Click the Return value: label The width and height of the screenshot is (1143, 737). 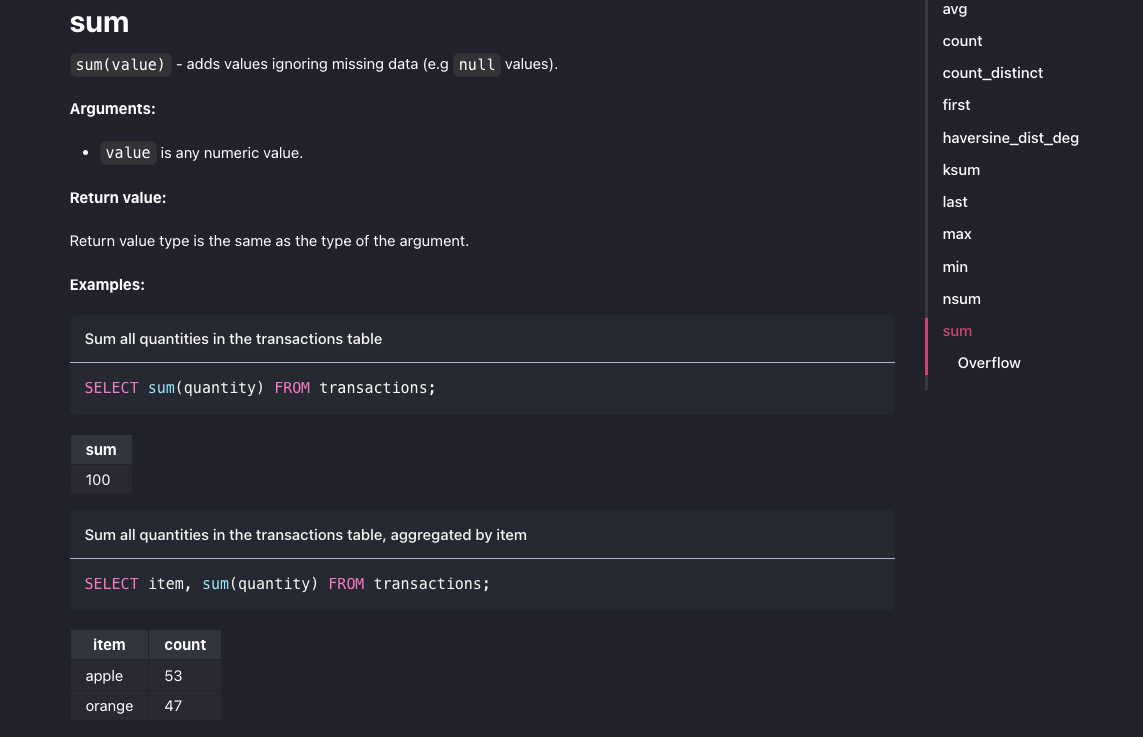(118, 198)
